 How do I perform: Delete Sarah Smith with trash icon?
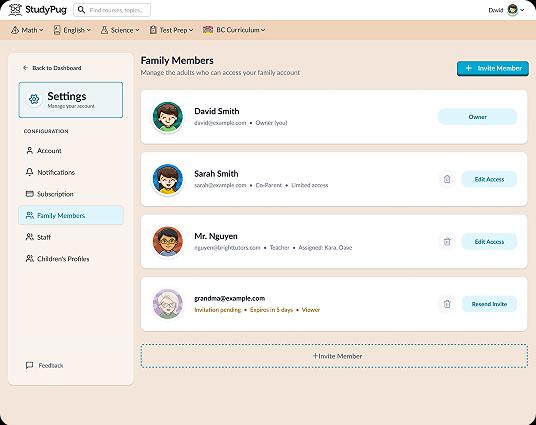coord(447,179)
